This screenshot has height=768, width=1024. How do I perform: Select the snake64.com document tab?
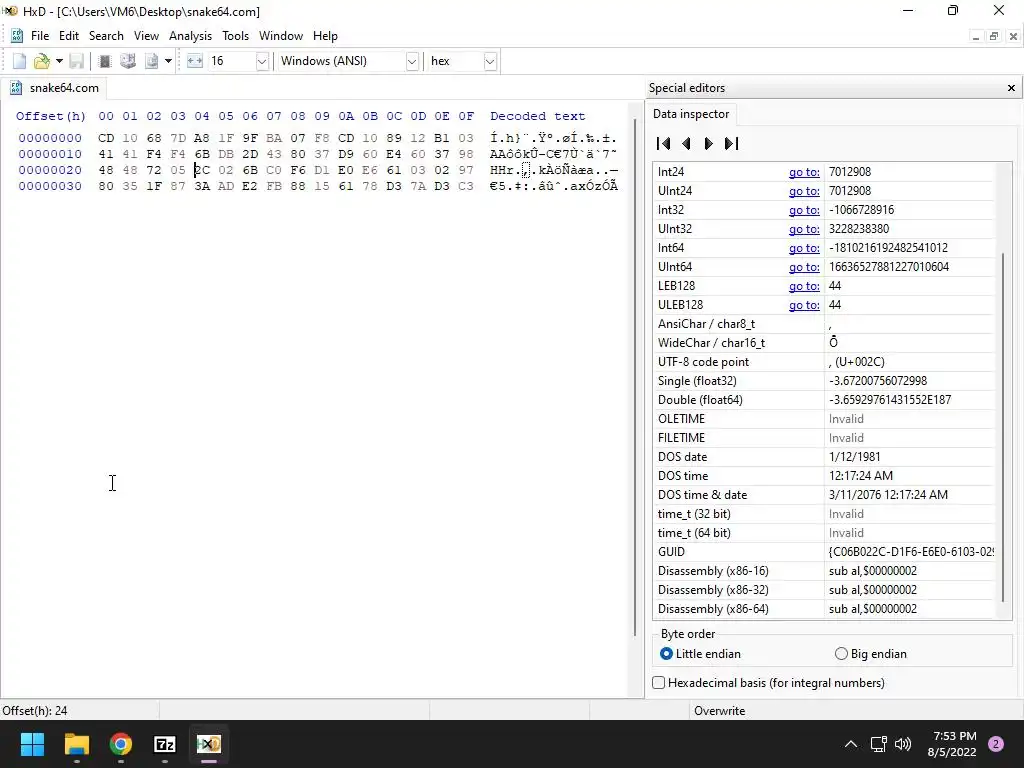[x=54, y=88]
